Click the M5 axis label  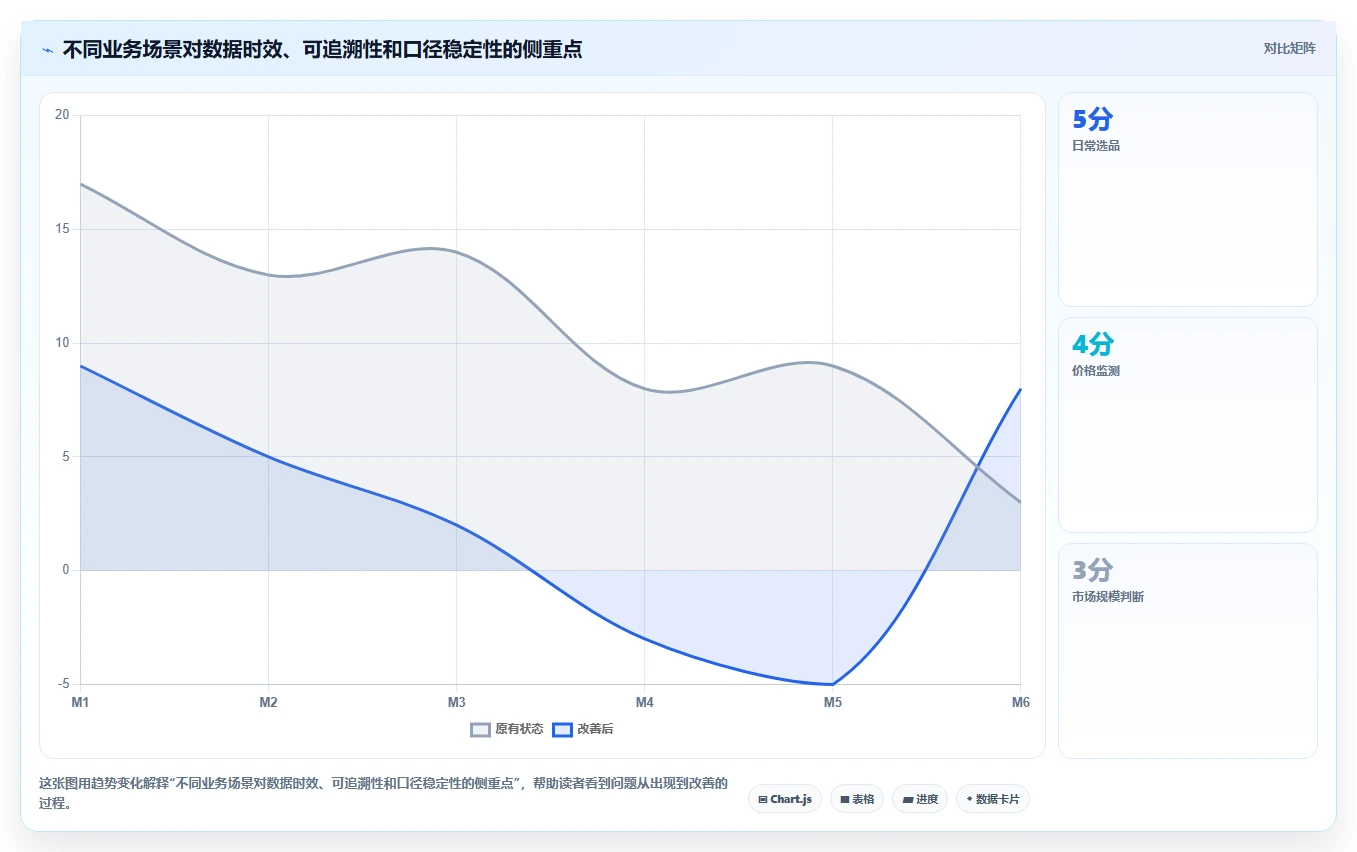point(832,702)
